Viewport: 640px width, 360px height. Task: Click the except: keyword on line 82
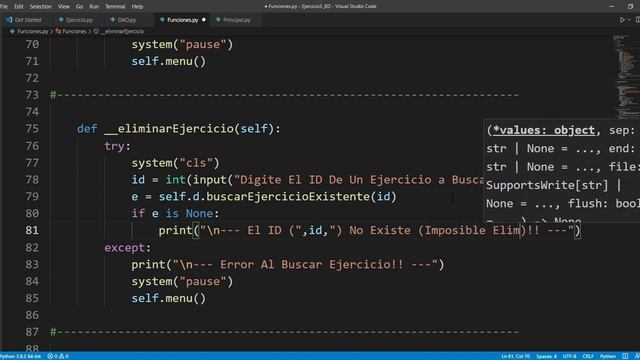pyautogui.click(x=128, y=248)
